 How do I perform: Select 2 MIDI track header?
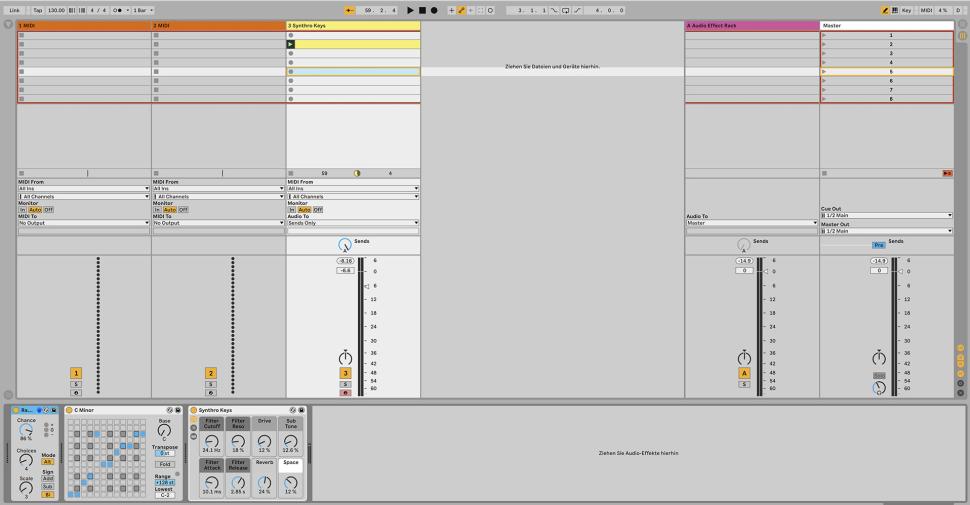point(218,26)
